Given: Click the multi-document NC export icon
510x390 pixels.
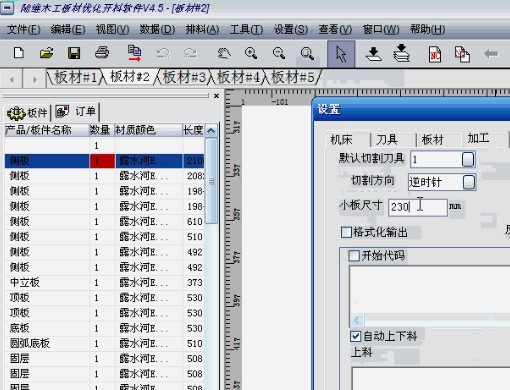Looking at the screenshot, I should pos(462,54).
